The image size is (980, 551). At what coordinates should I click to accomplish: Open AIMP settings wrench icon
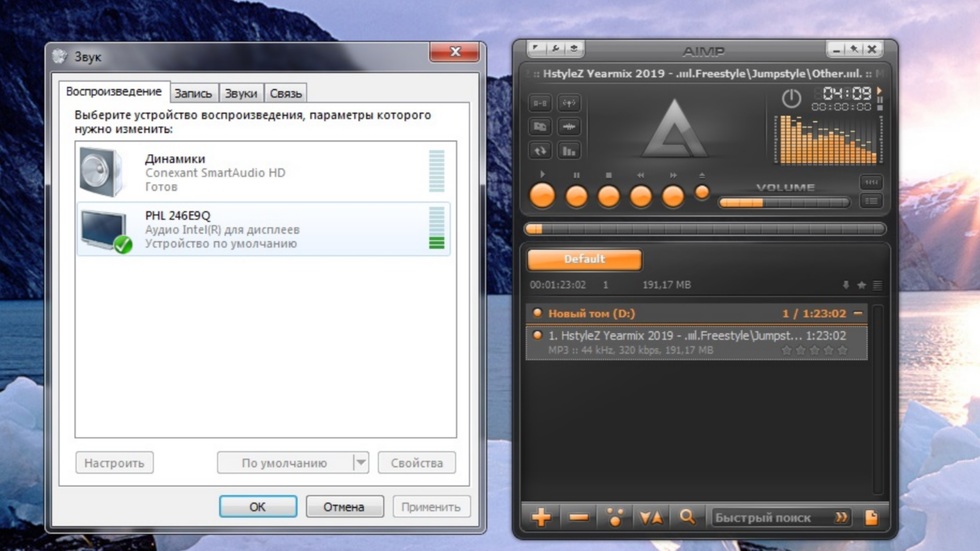[555, 49]
